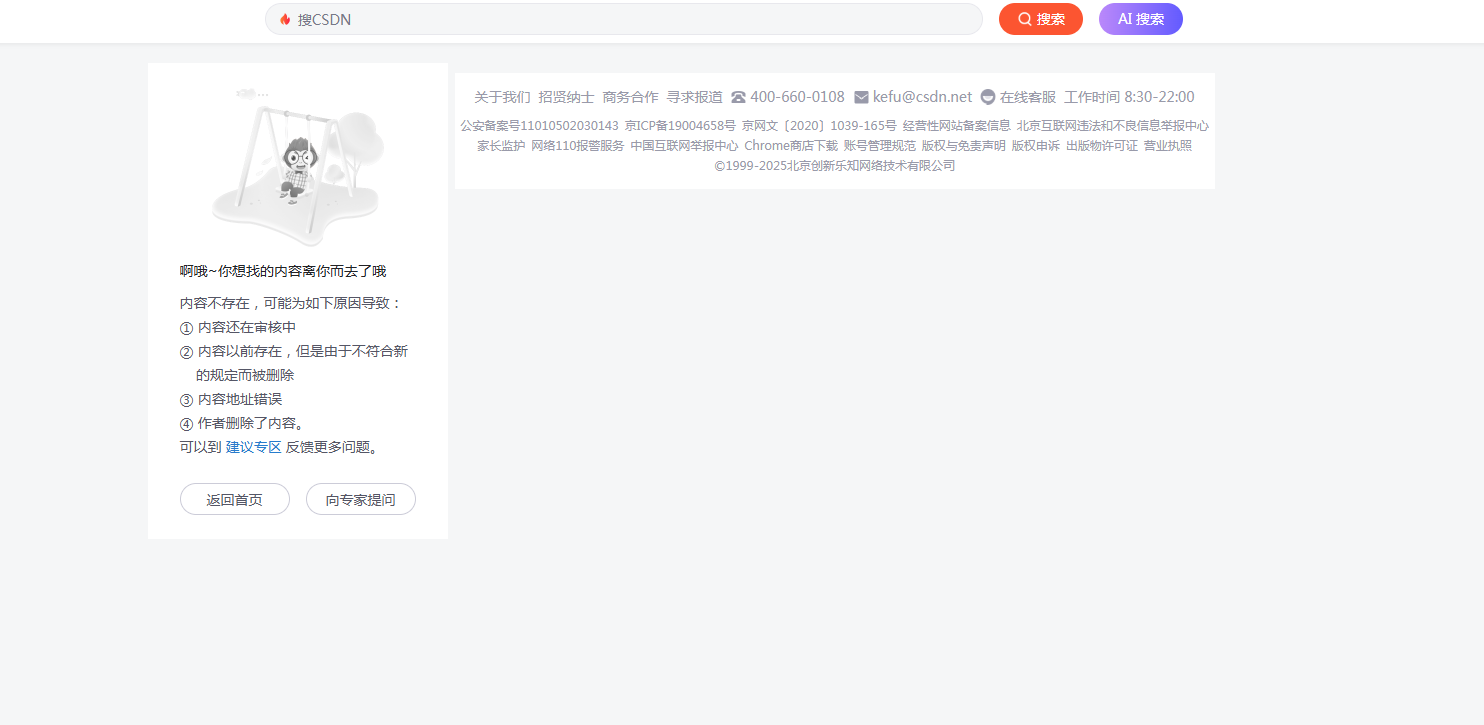This screenshot has width=1484, height=725.
Task: Open the 营业执照 link
Action: (x=1168, y=146)
